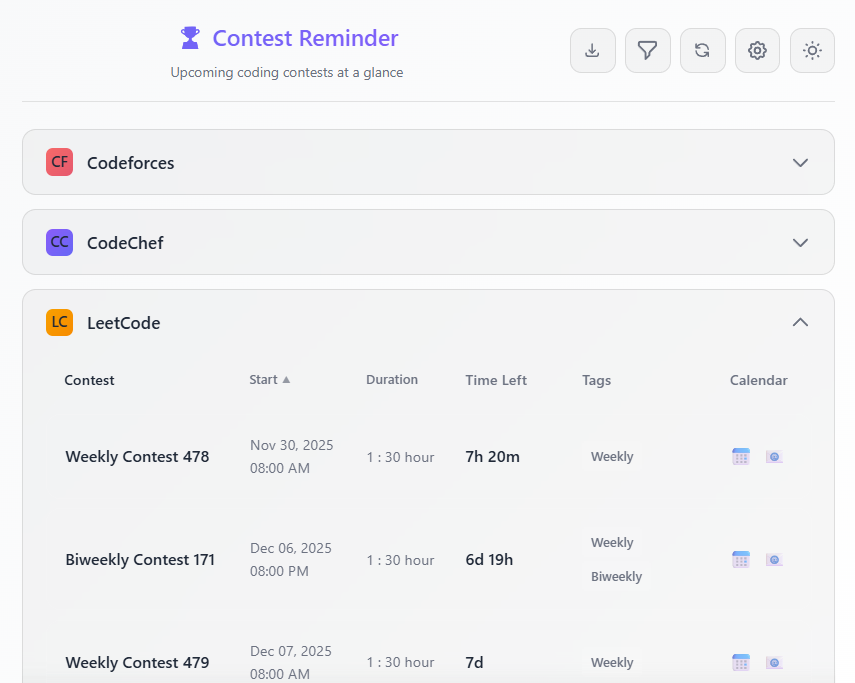Click the trophy icon beside Contest Reminder
855x683 pixels.
tap(189, 37)
